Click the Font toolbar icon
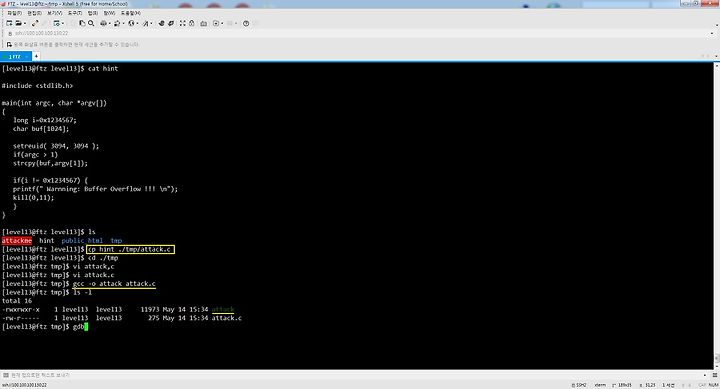720x389 pixels. tap(146, 23)
